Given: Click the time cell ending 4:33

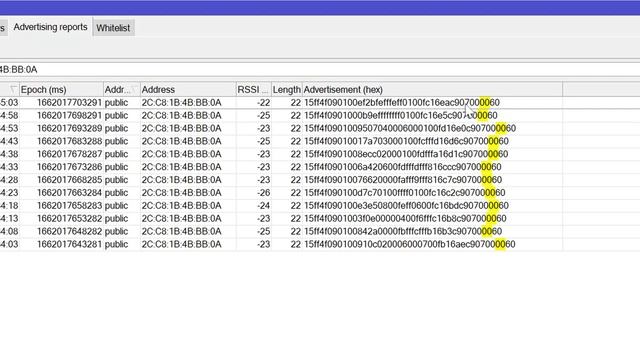Looking at the screenshot, I should 9,167.
